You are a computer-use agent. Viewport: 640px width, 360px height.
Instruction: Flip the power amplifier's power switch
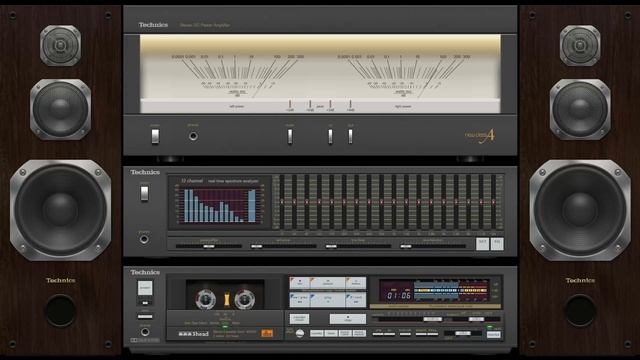[155, 136]
